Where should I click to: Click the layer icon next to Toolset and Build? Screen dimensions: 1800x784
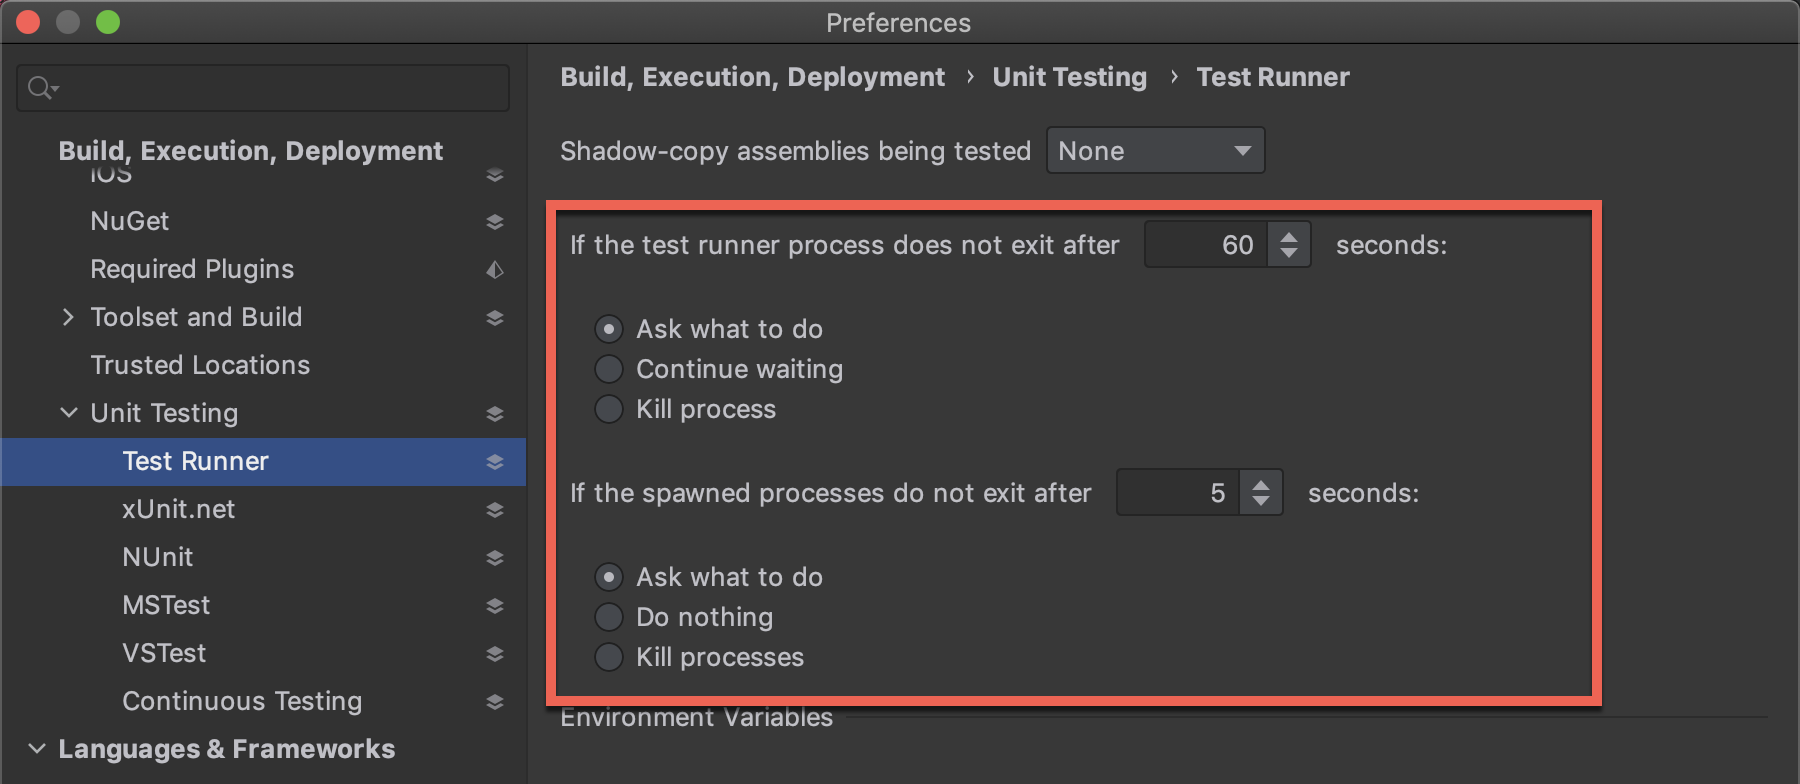(x=494, y=318)
